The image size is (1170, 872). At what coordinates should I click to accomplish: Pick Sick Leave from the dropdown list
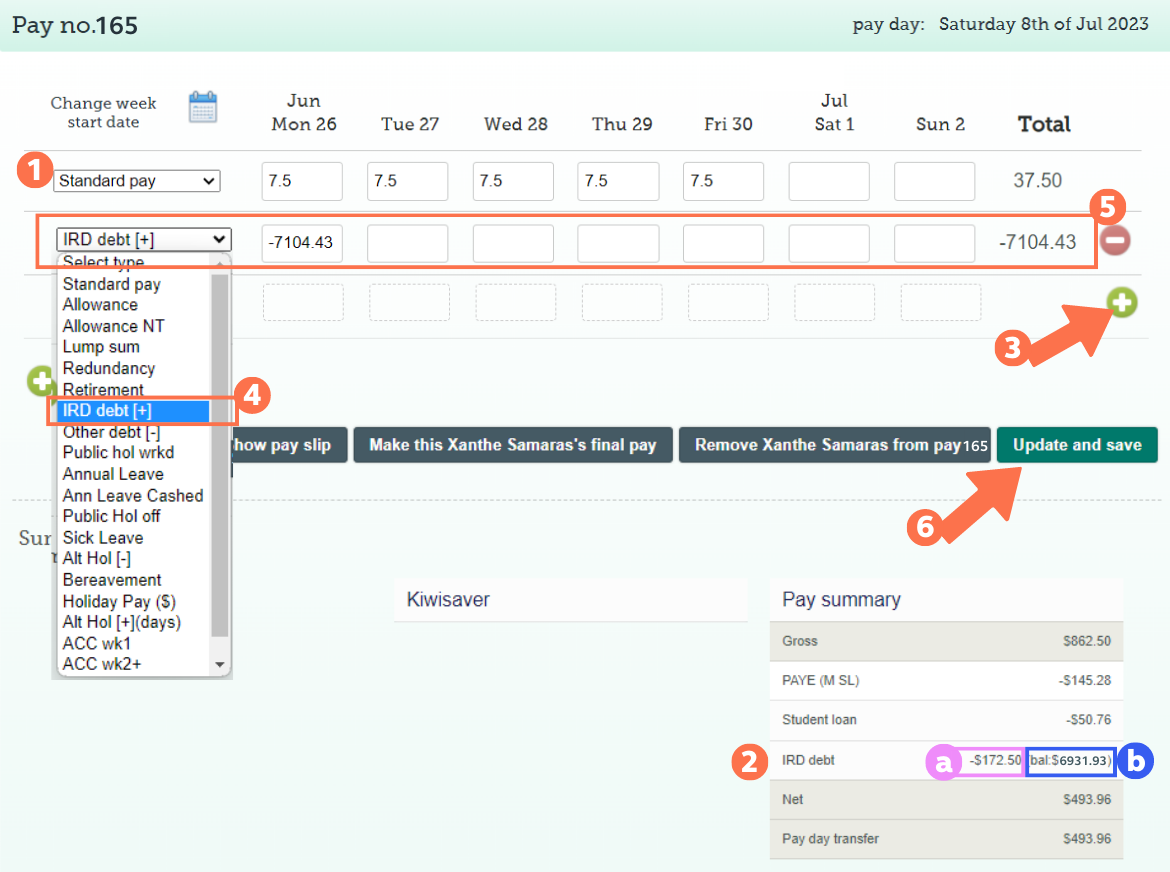(x=103, y=538)
